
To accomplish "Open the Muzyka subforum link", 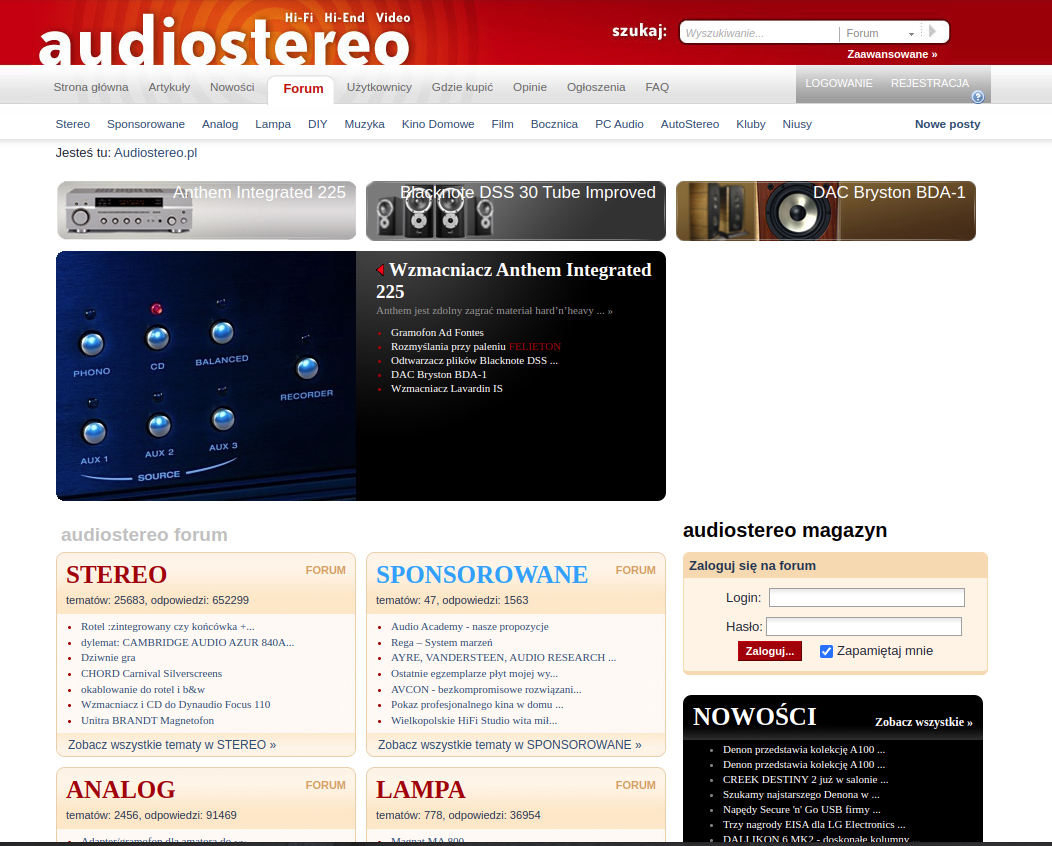I will click(x=364, y=124).
